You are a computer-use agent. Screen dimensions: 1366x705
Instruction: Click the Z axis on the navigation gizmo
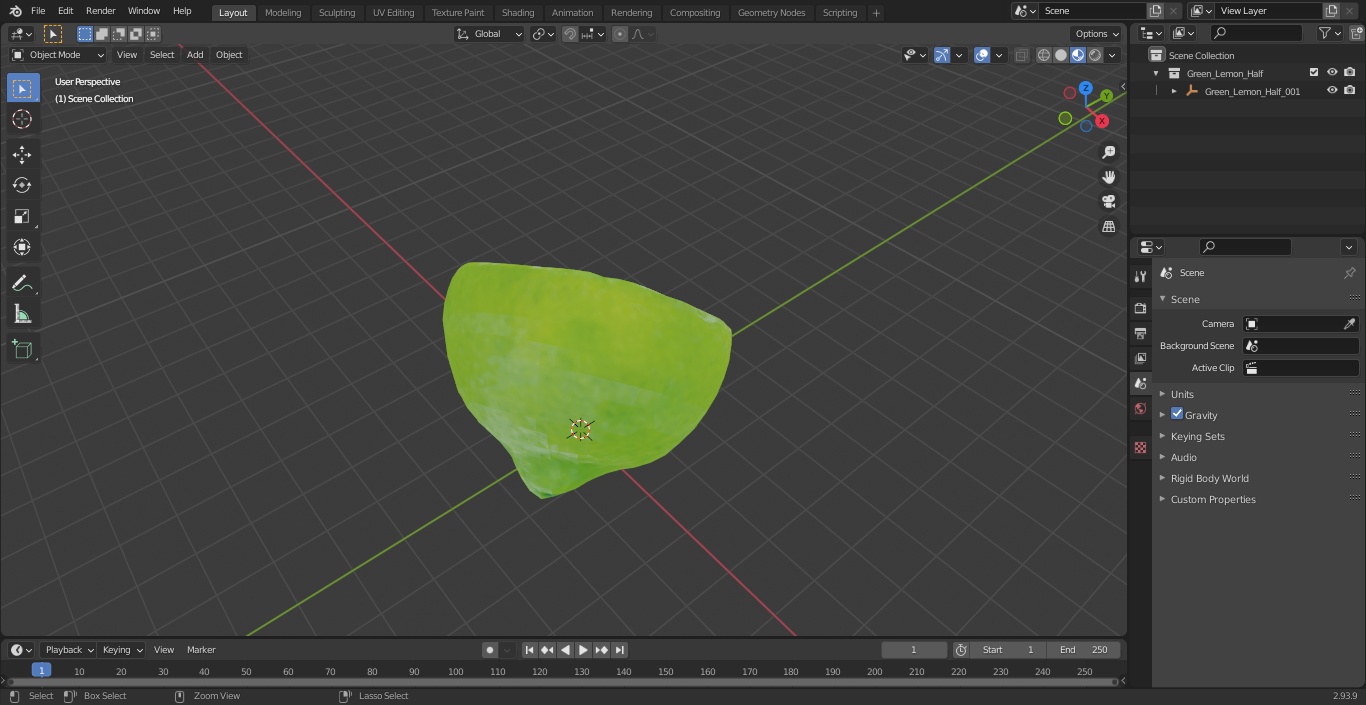point(1085,88)
